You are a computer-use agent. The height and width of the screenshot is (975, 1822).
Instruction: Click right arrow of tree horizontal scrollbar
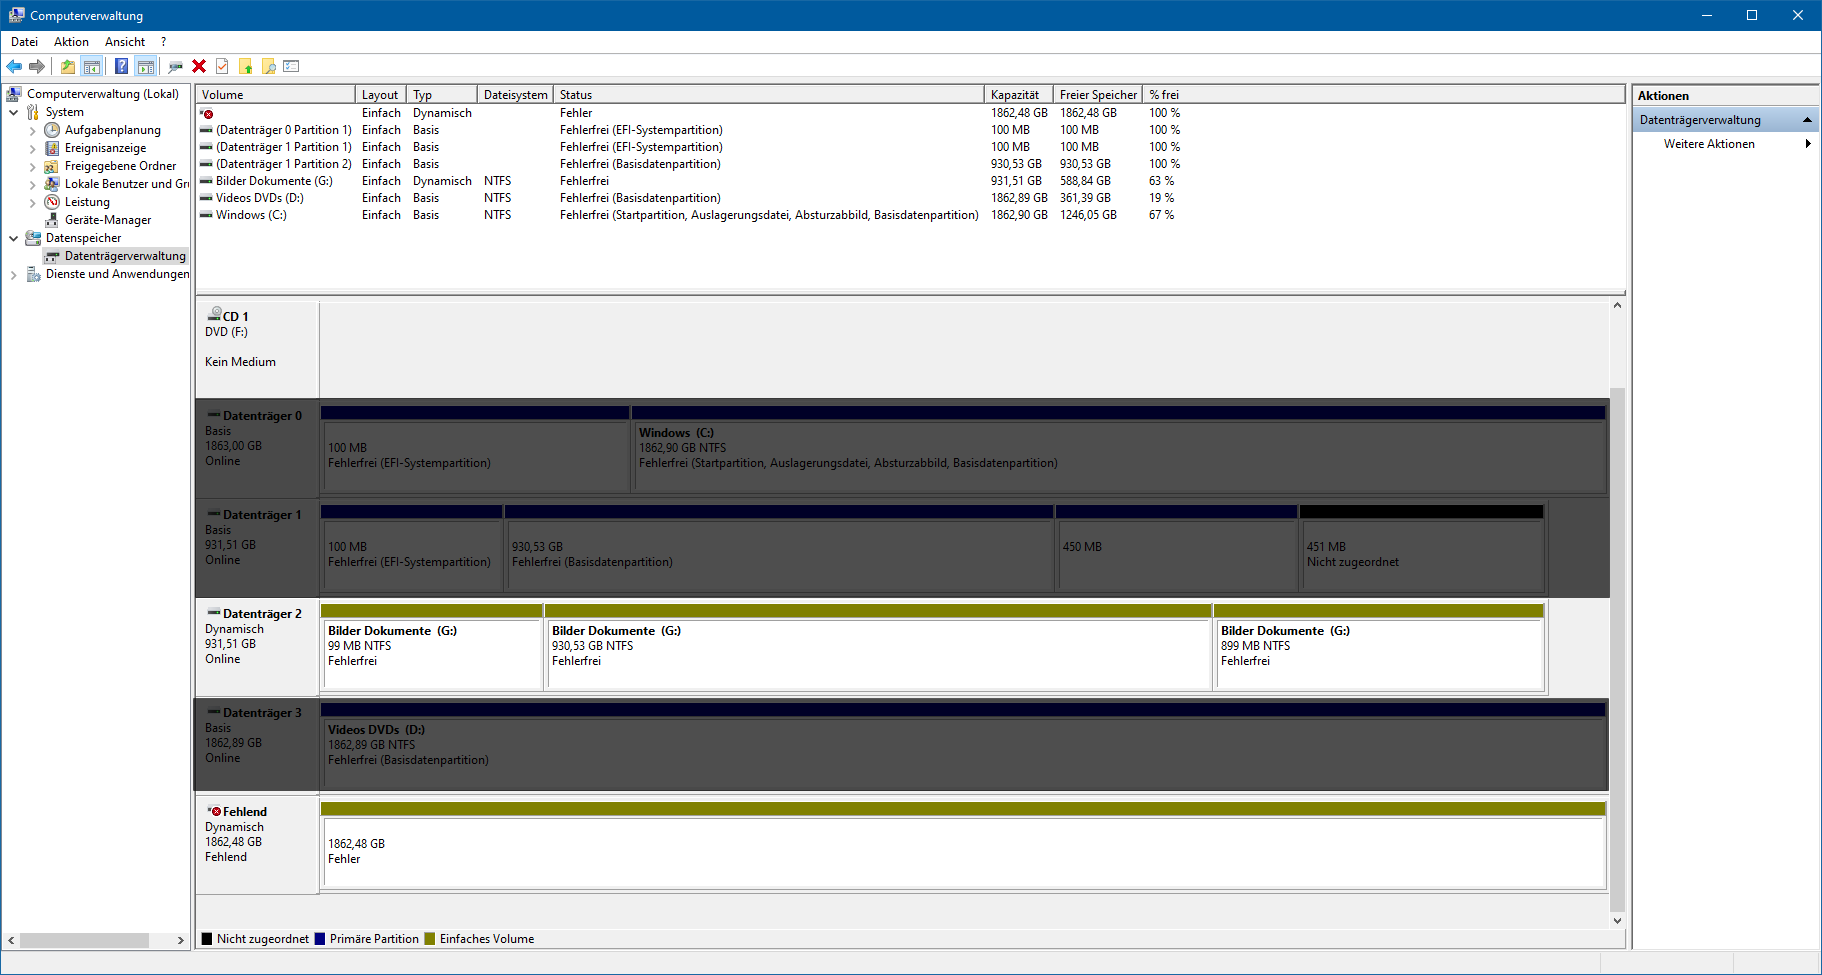[181, 941]
